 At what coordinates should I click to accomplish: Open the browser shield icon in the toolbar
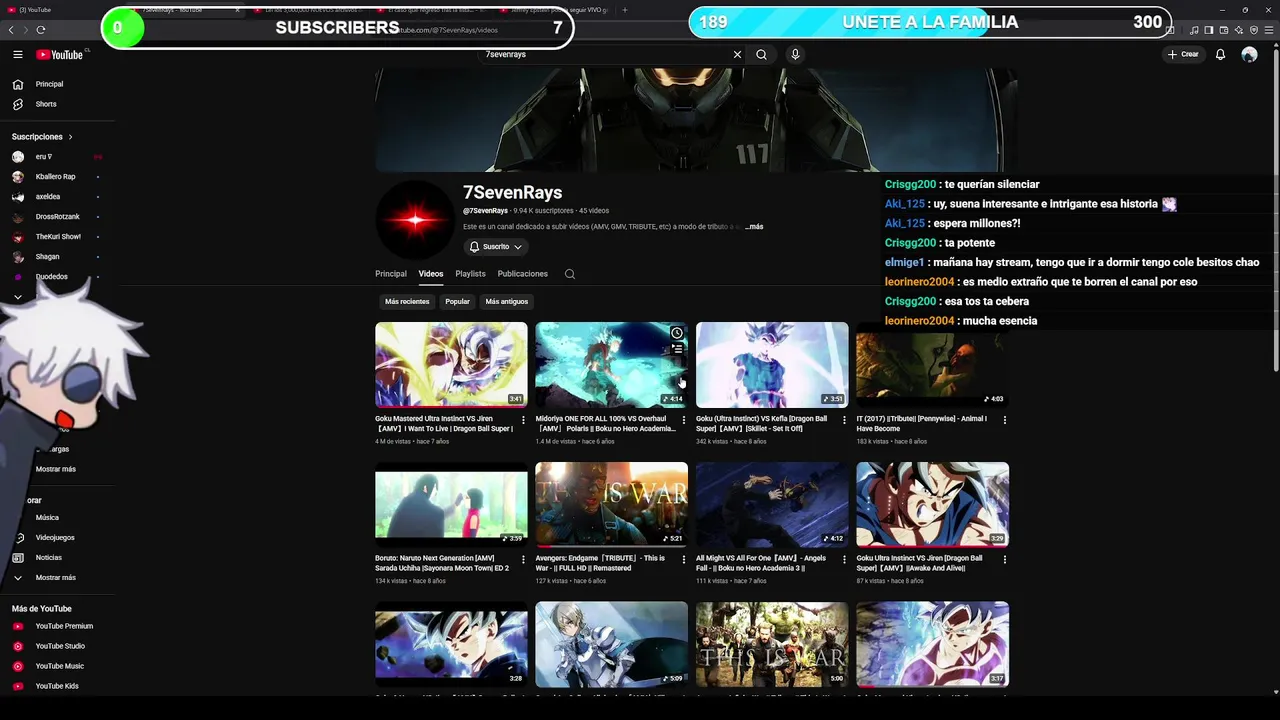tap(1254, 30)
